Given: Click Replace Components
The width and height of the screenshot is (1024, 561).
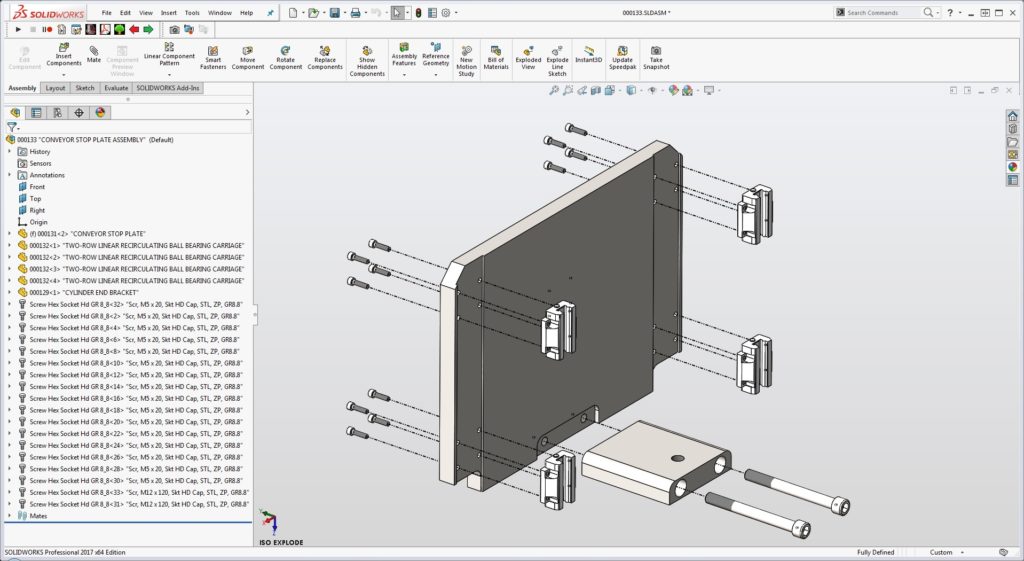Looking at the screenshot, I should tap(325, 57).
